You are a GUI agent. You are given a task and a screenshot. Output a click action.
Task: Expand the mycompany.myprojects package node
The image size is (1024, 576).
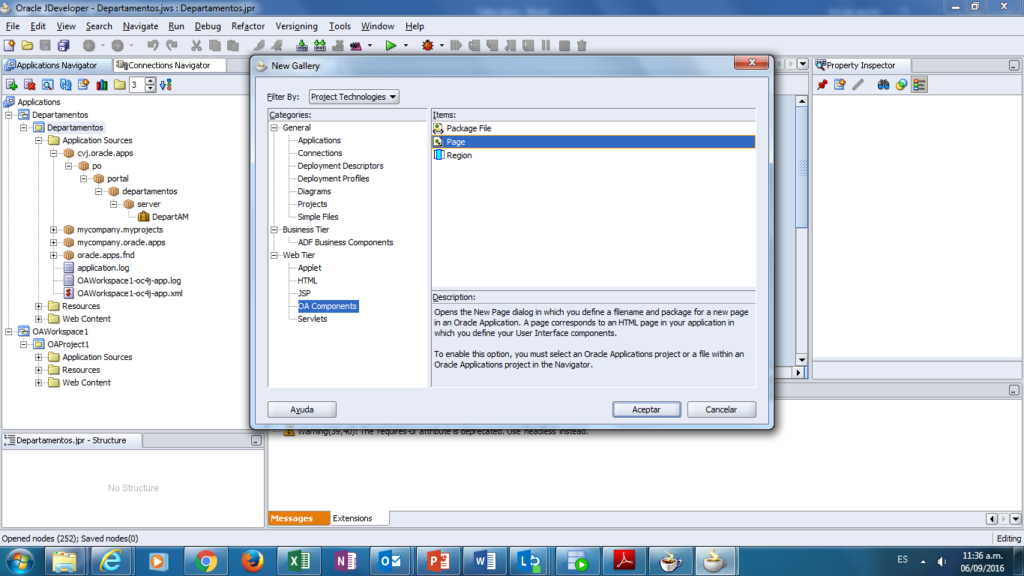click(x=54, y=230)
